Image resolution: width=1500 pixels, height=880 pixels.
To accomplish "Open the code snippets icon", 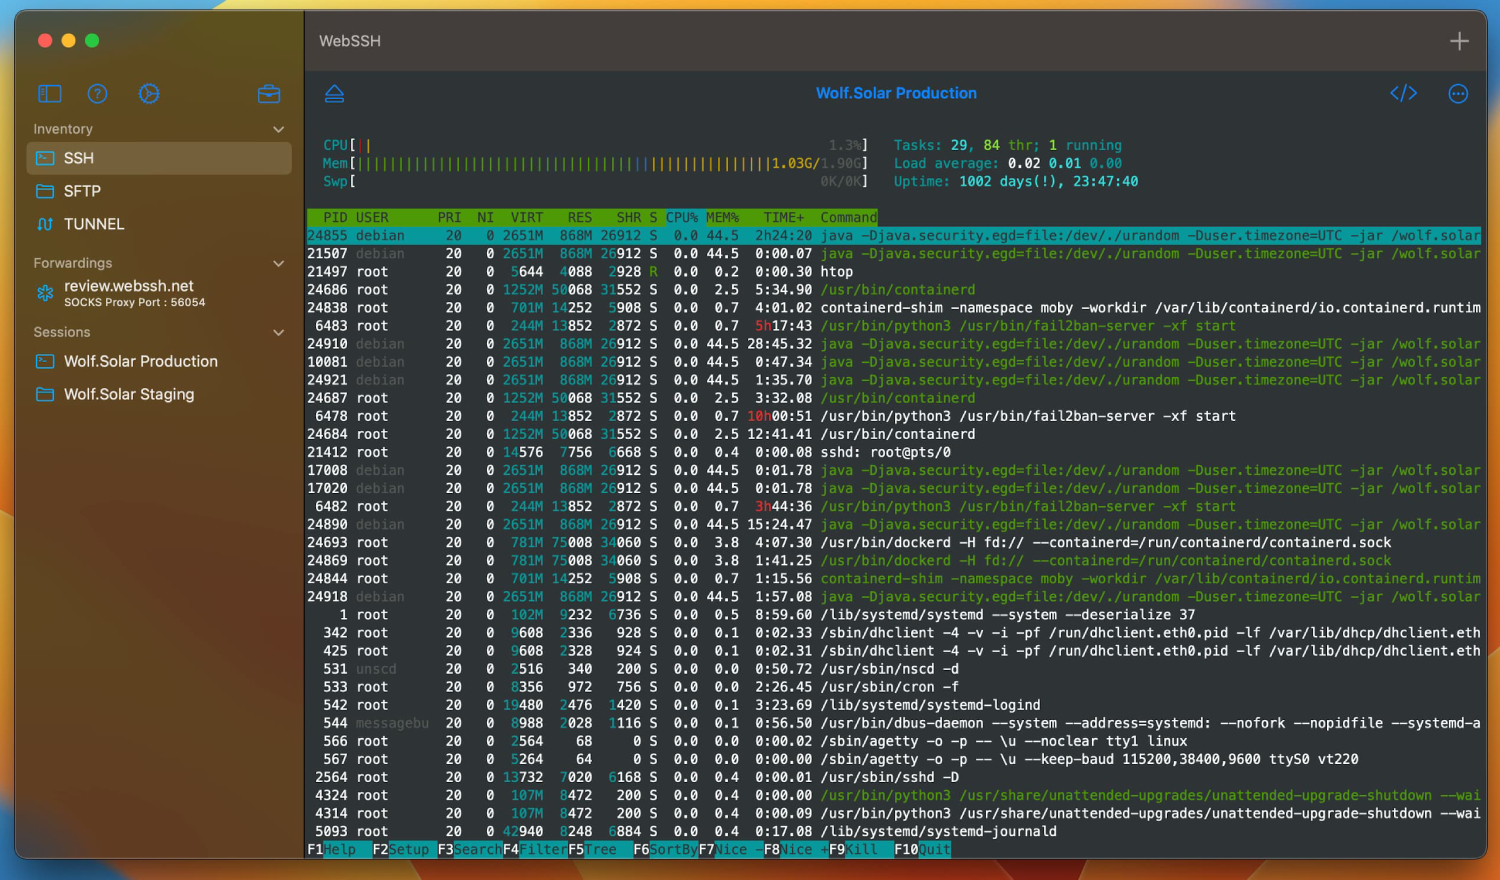I will [1403, 94].
